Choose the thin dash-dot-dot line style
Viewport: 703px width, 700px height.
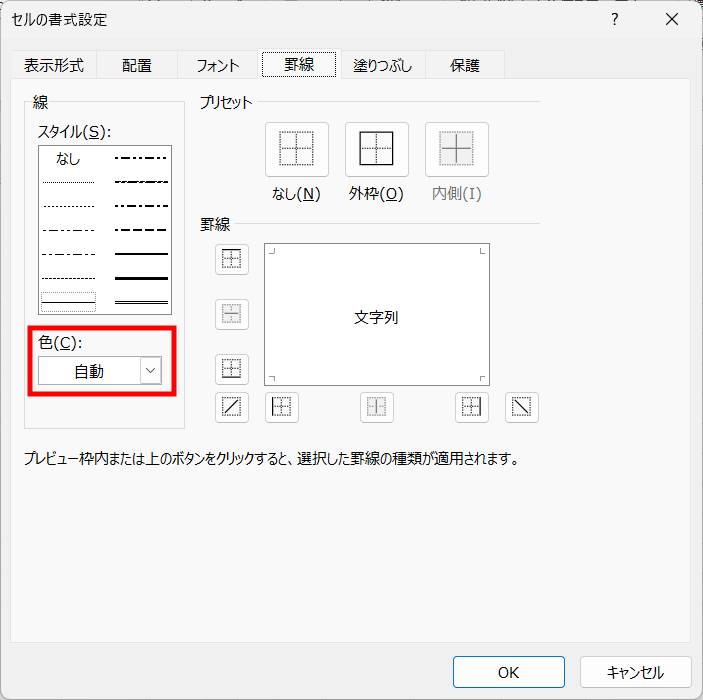[68, 230]
